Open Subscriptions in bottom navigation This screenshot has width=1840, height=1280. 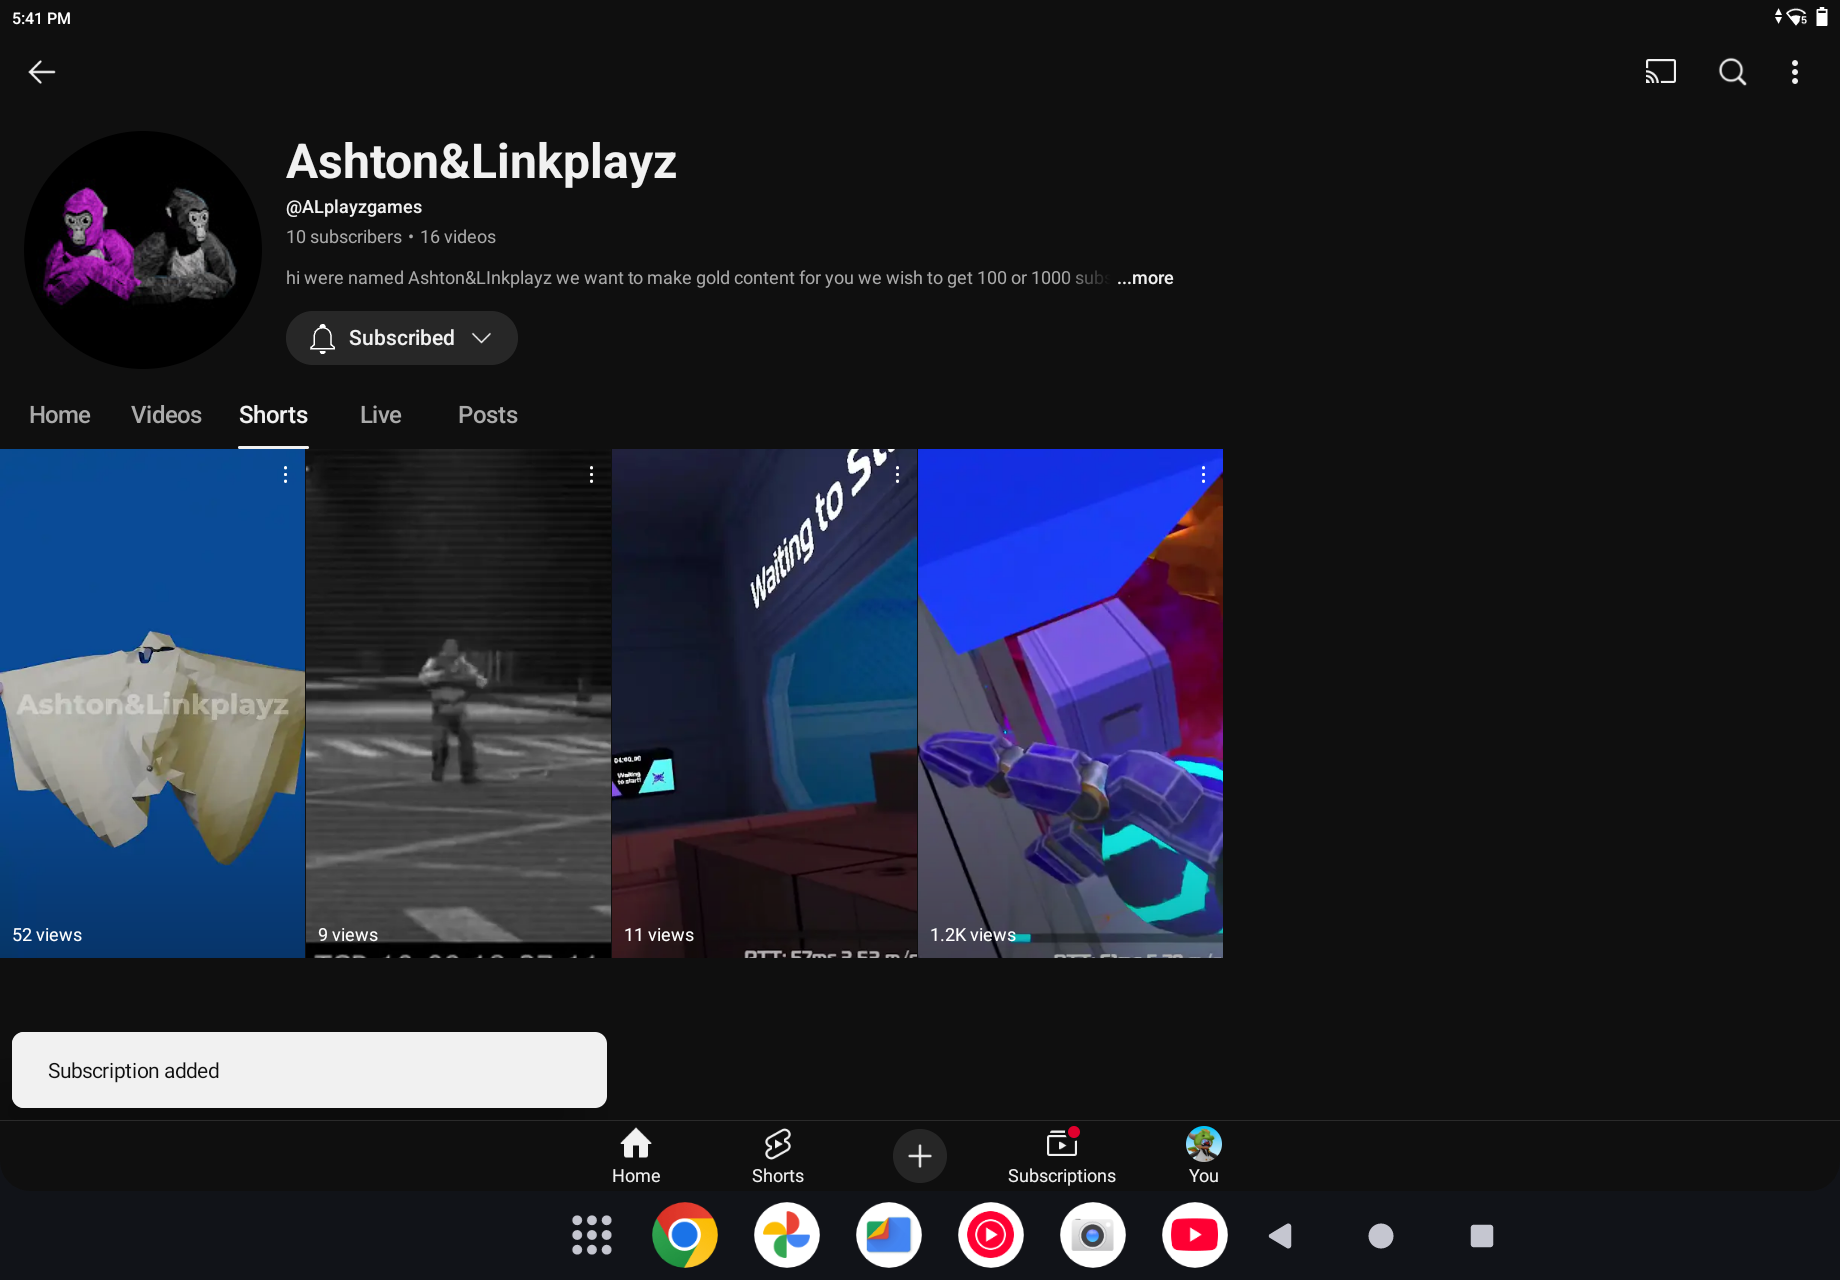[x=1062, y=1156]
